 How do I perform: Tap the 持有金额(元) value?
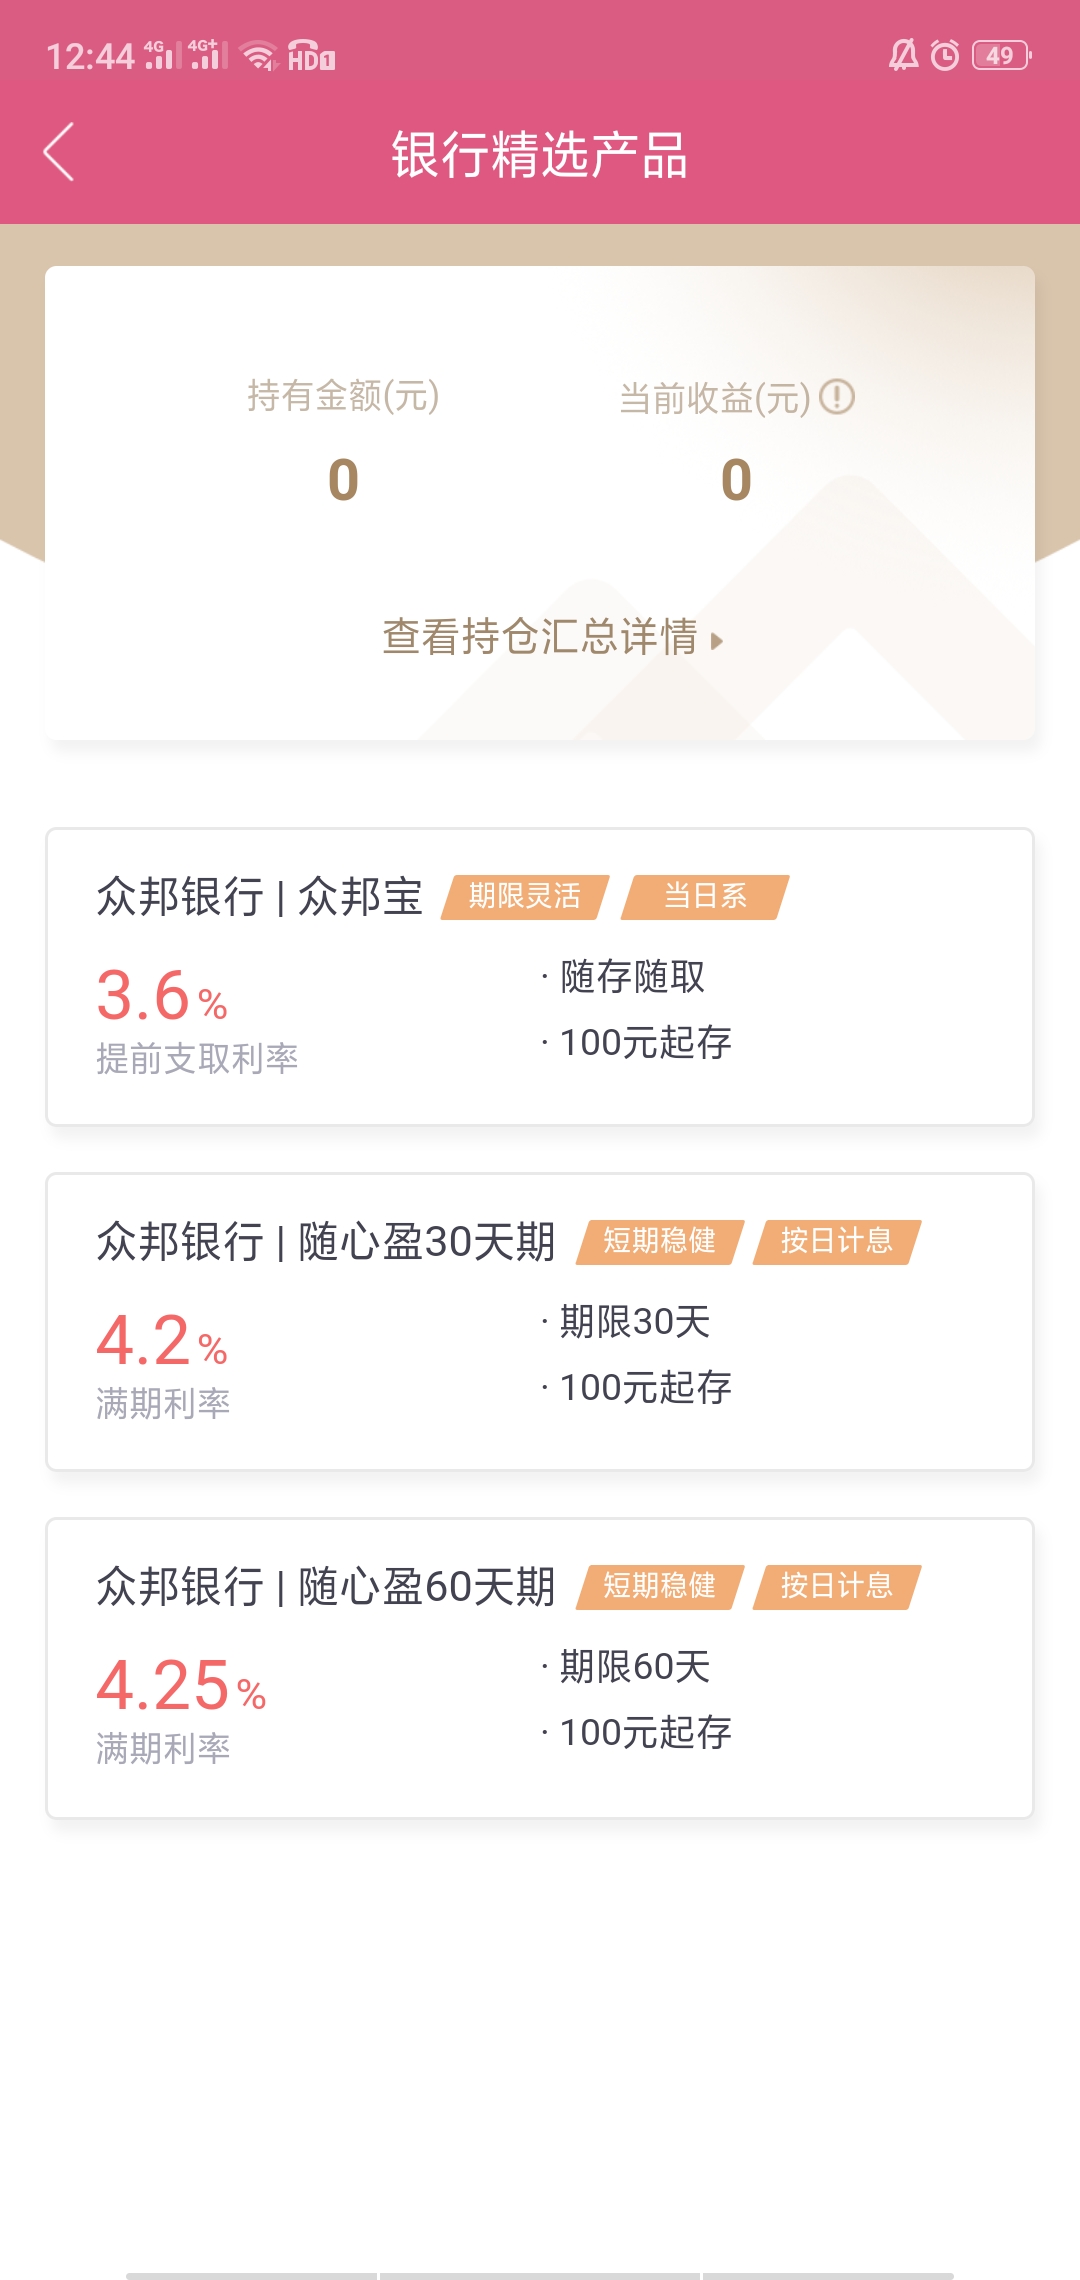tap(343, 480)
